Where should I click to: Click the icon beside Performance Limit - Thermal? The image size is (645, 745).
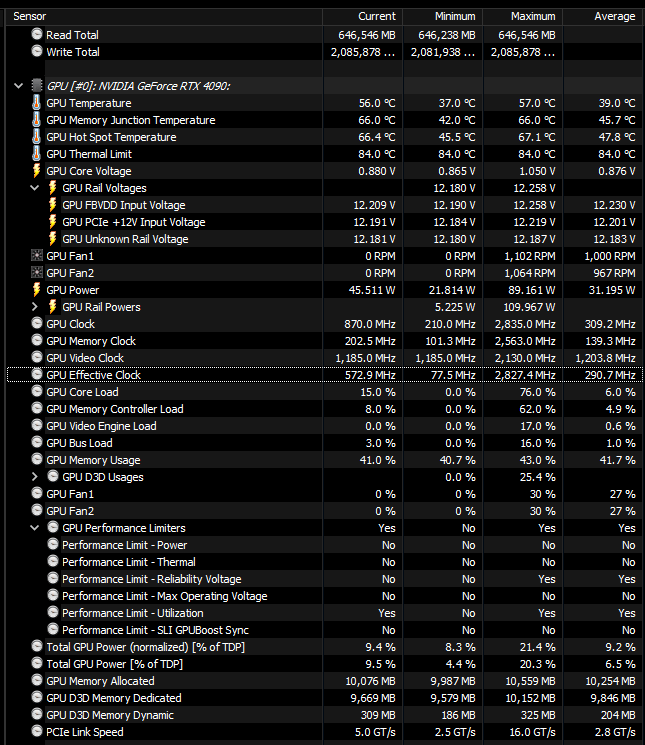[x=53, y=561]
